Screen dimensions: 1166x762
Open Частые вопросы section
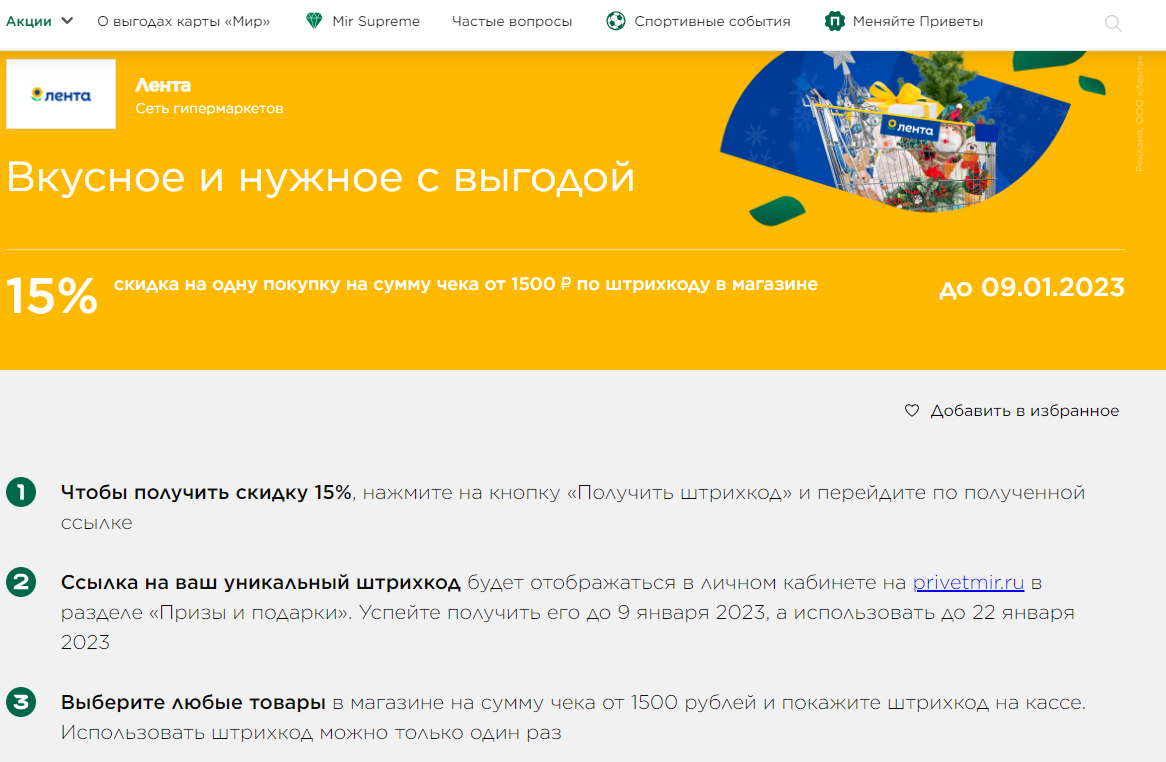[512, 21]
